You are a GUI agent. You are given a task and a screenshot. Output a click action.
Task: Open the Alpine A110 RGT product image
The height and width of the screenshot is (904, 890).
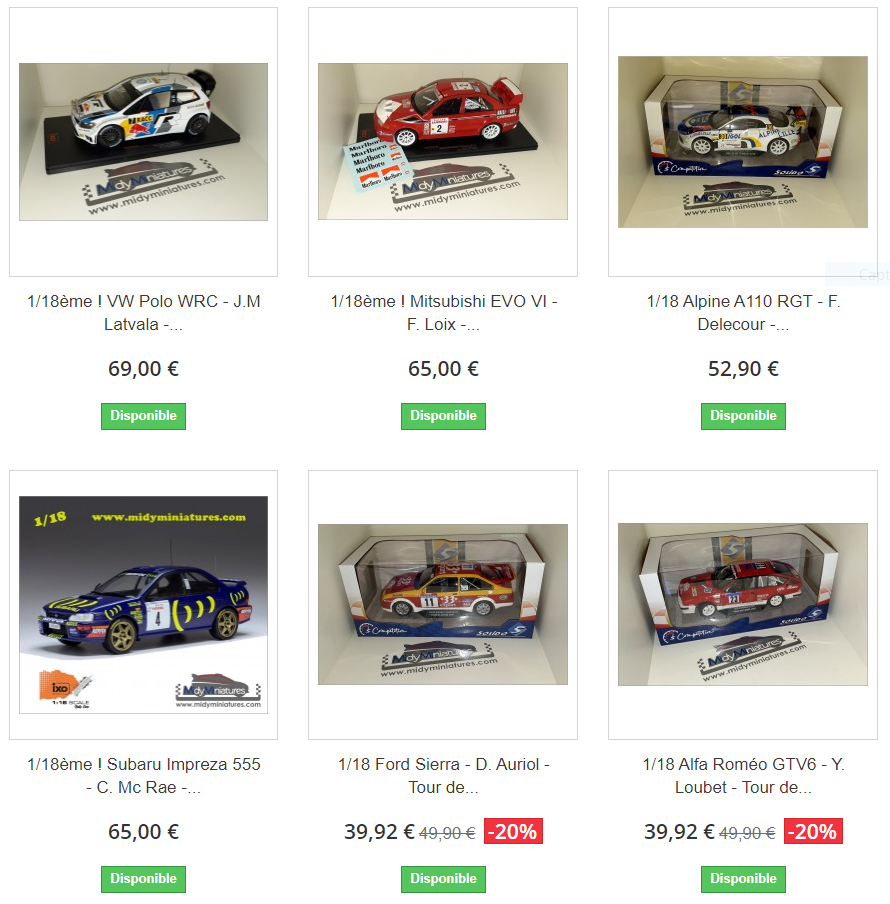click(x=742, y=142)
